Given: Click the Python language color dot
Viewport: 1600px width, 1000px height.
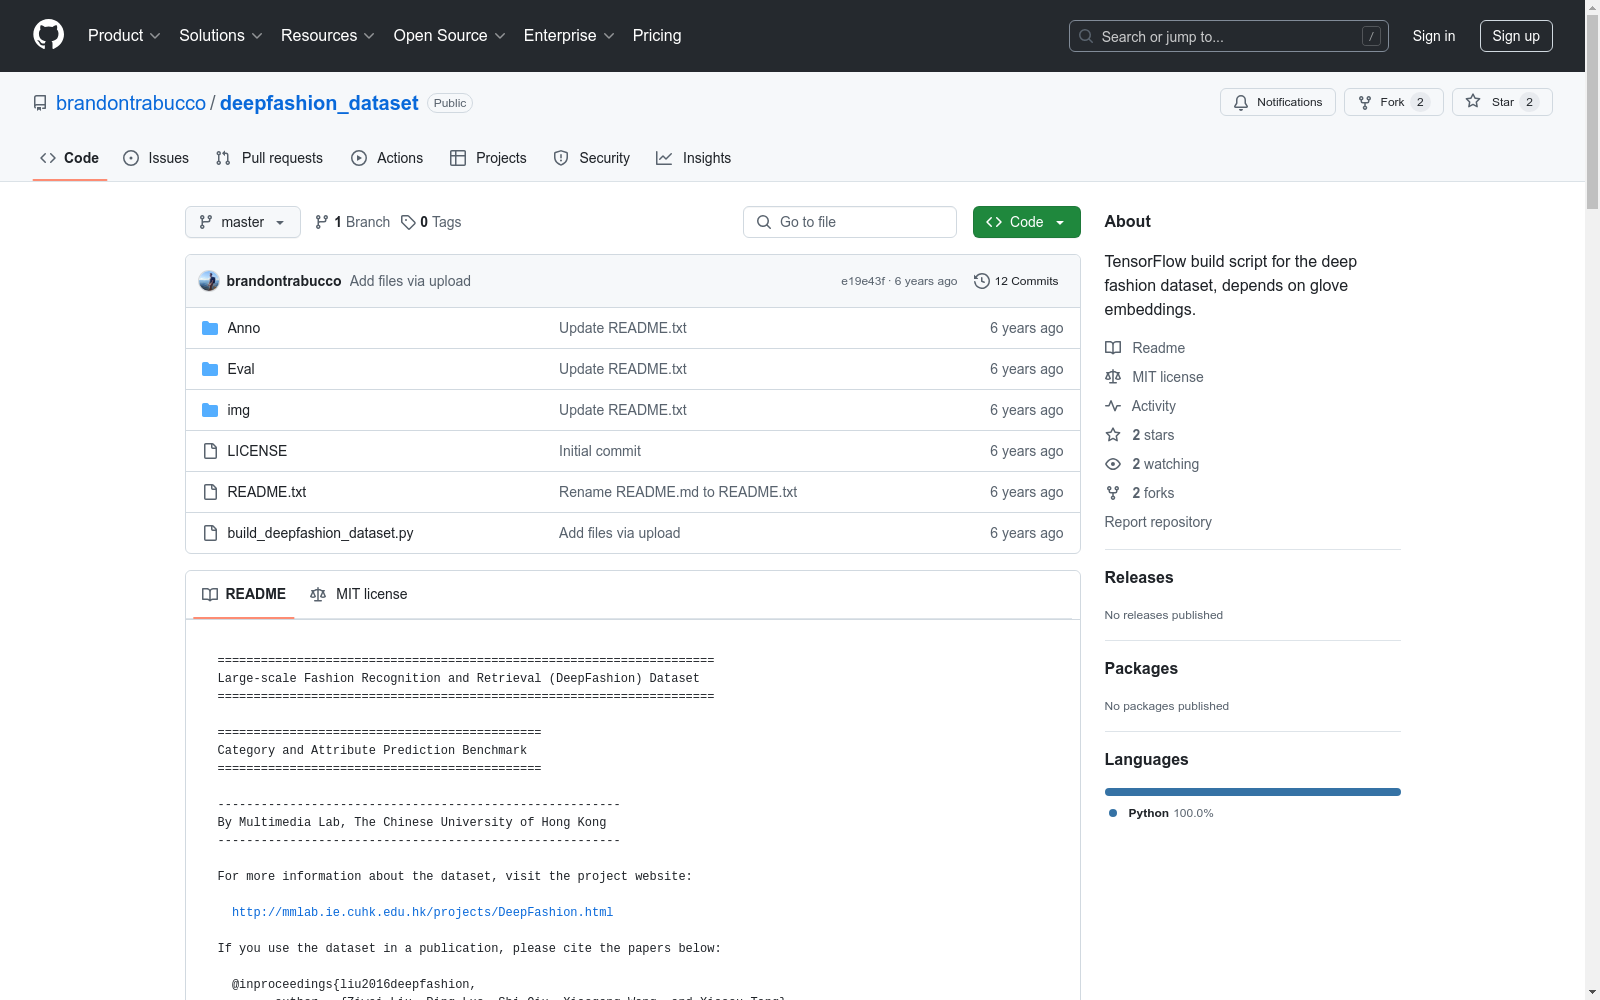Looking at the screenshot, I should pos(1113,813).
